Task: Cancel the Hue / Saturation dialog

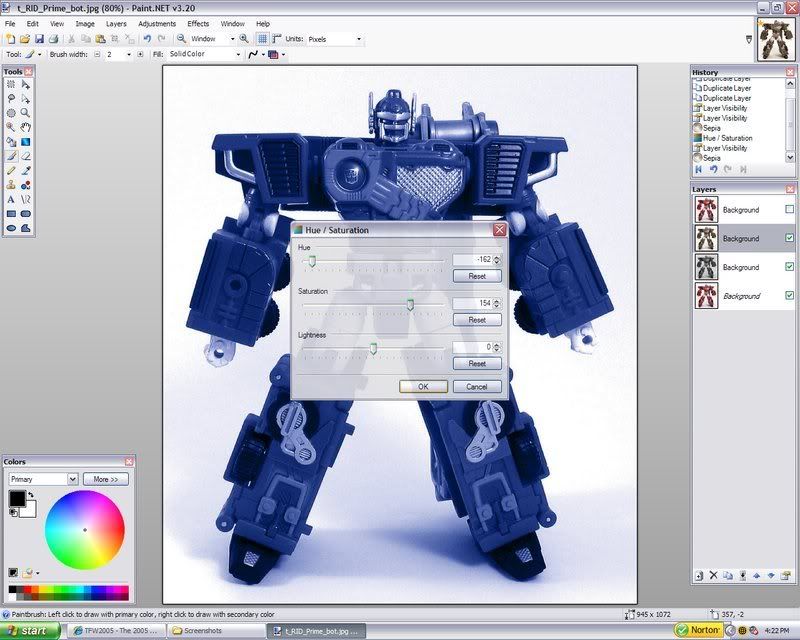Action: pyautogui.click(x=477, y=386)
